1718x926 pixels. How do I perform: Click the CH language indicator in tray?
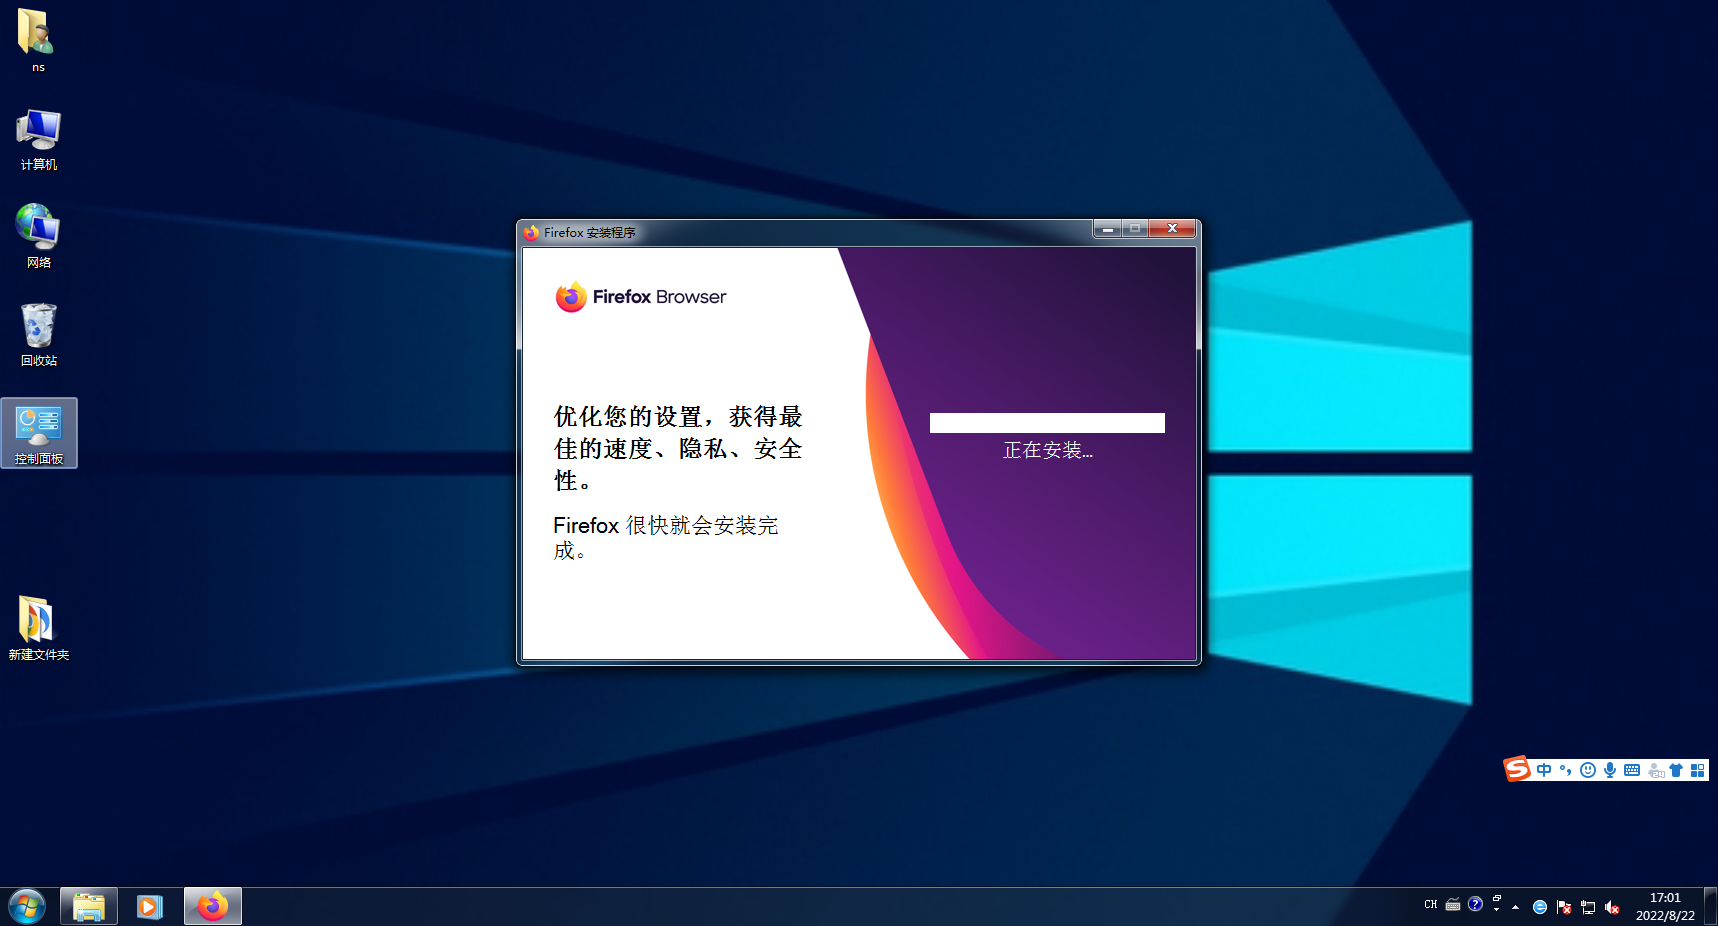pos(1430,905)
